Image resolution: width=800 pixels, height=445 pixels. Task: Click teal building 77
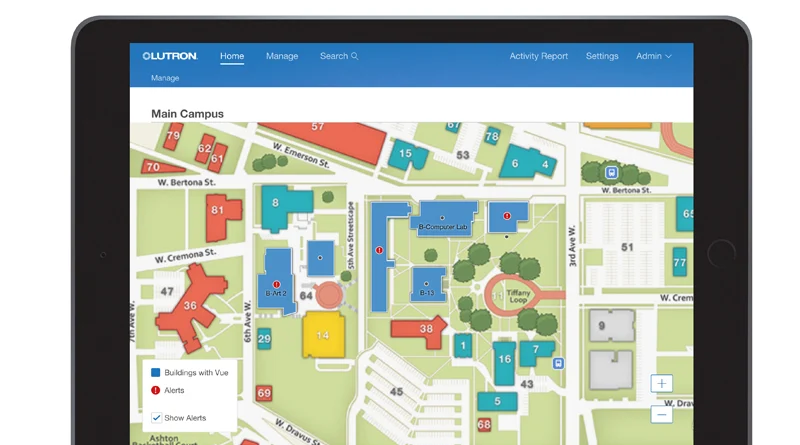(680, 262)
